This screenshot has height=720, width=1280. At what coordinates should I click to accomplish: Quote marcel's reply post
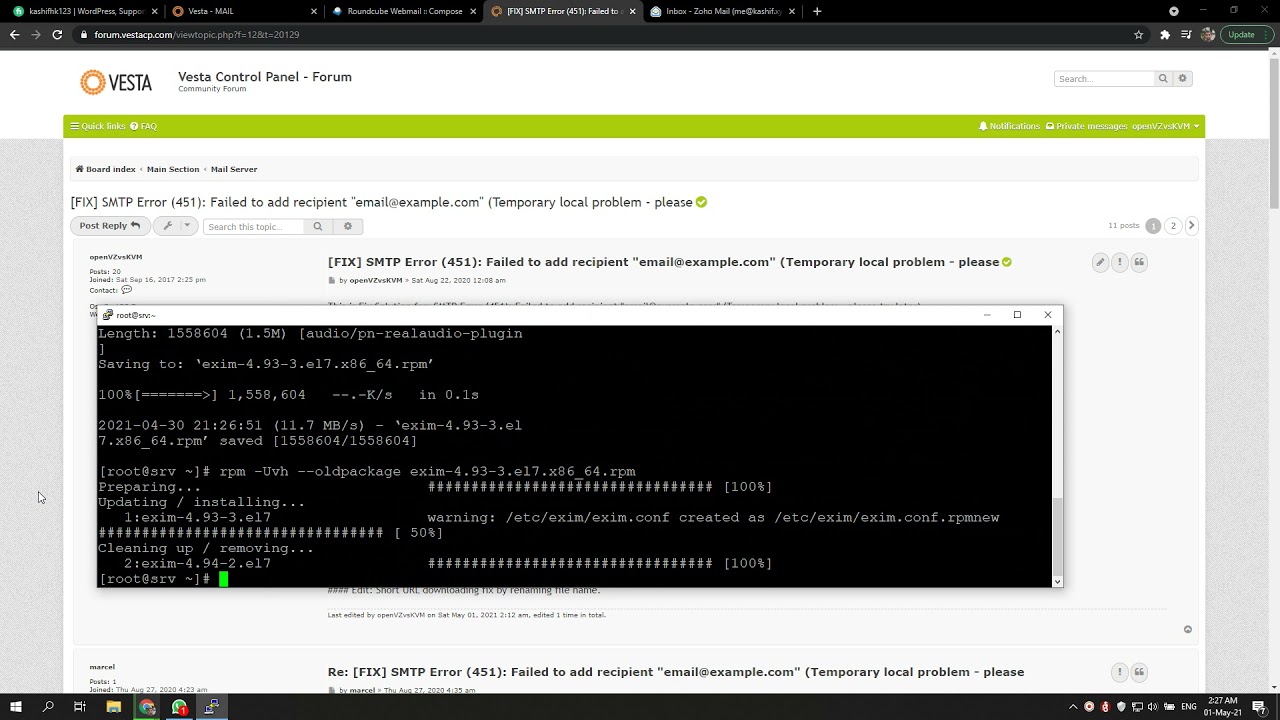coord(1139,672)
